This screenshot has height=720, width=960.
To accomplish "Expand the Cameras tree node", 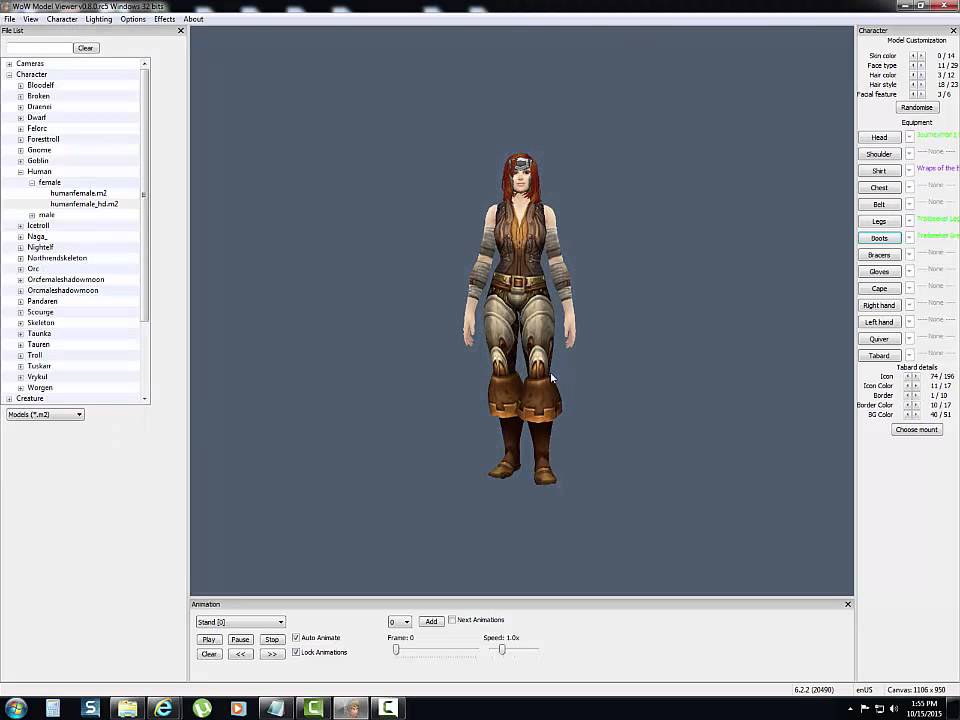I will (9, 64).
